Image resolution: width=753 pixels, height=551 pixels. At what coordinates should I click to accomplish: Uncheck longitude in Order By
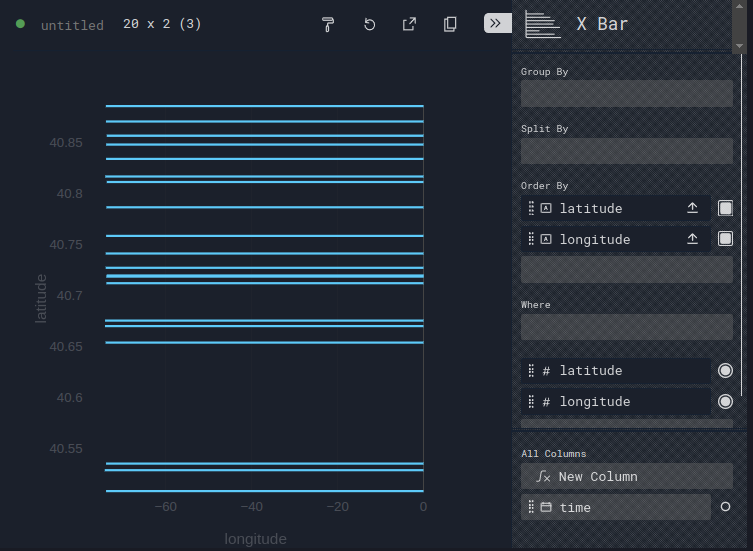(725, 239)
